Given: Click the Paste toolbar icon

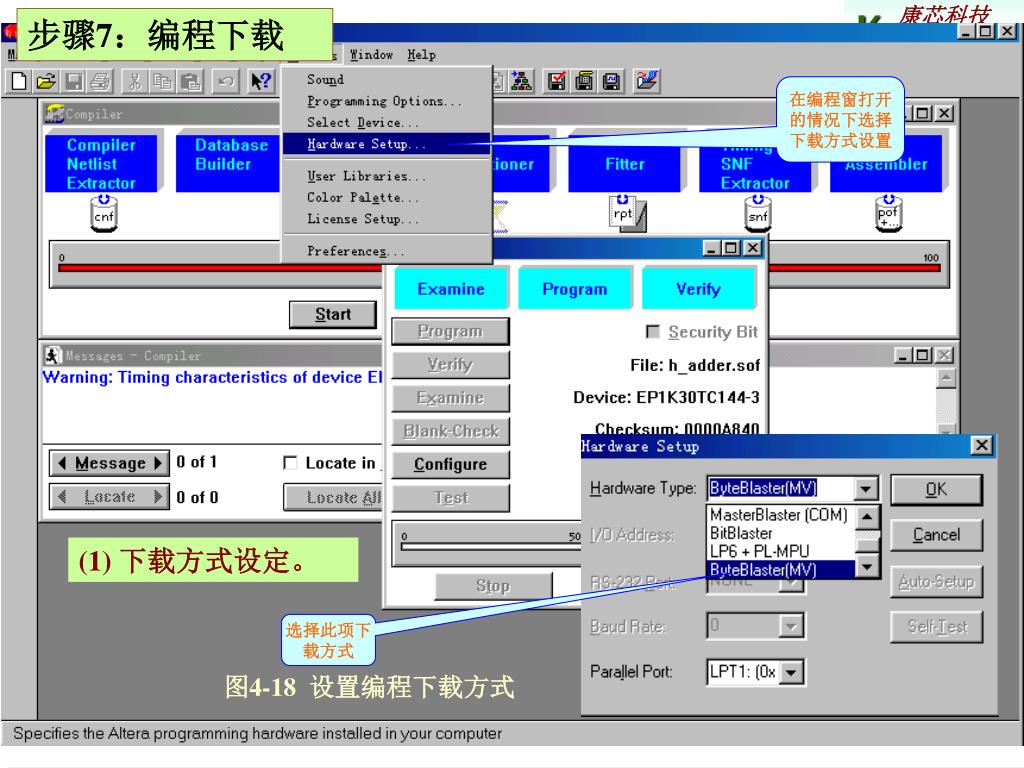Looking at the screenshot, I should pos(190,82).
